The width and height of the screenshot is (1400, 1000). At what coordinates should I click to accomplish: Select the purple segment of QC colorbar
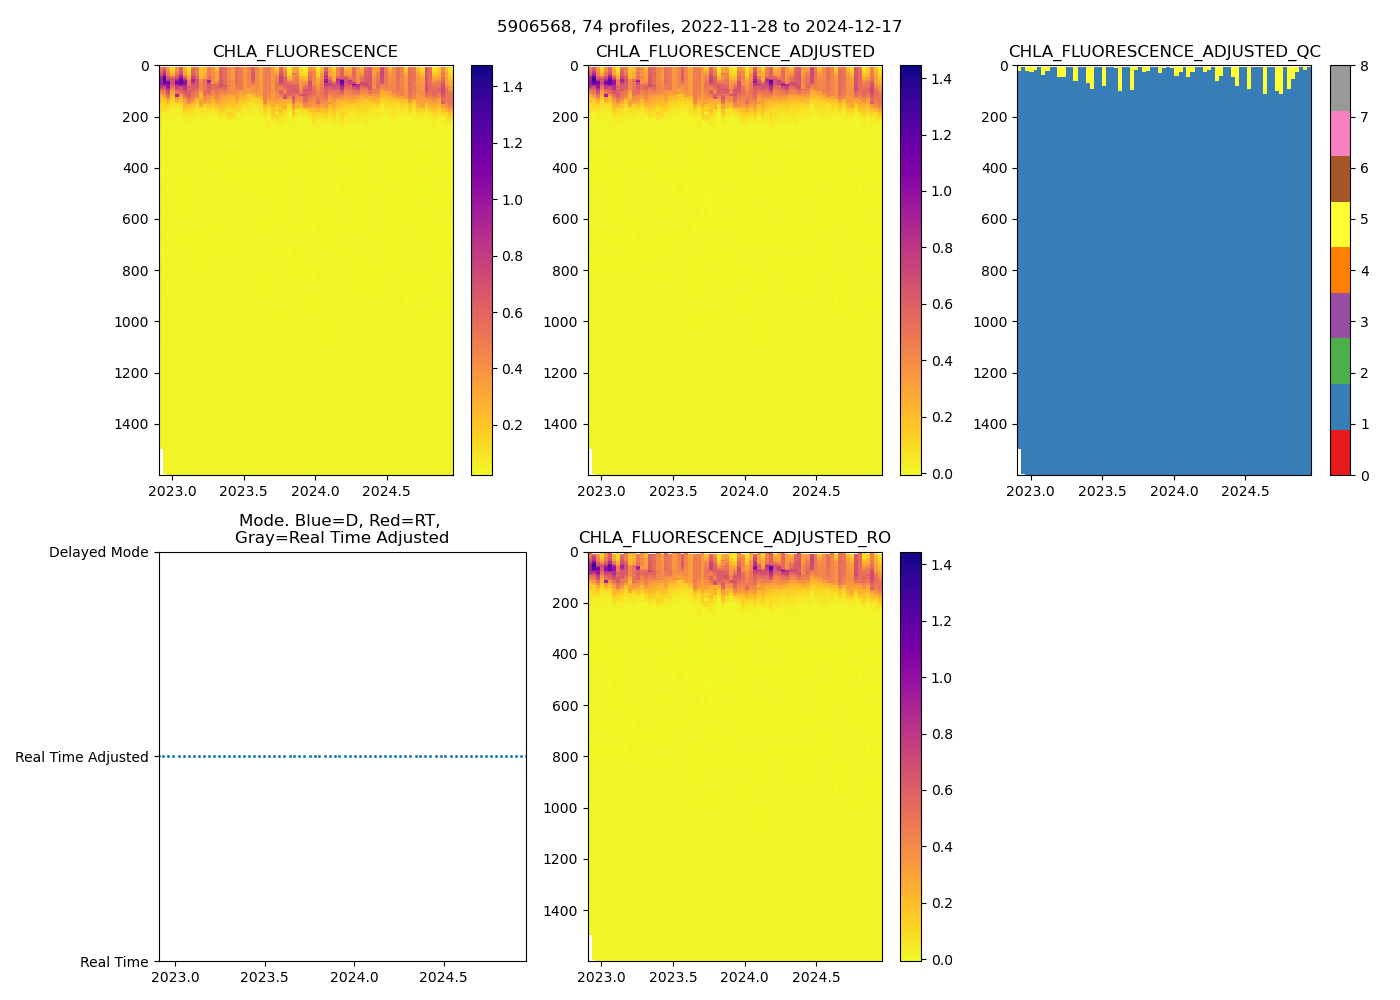click(x=1340, y=315)
